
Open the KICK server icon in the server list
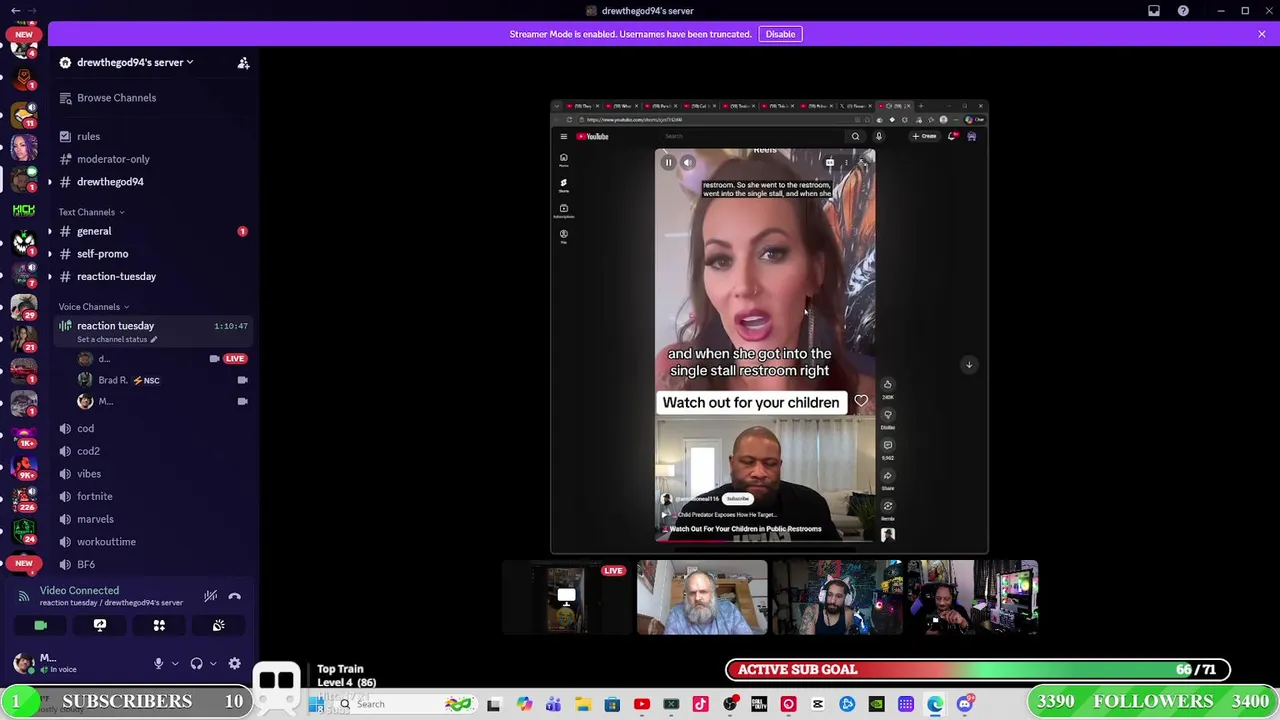pos(24,210)
